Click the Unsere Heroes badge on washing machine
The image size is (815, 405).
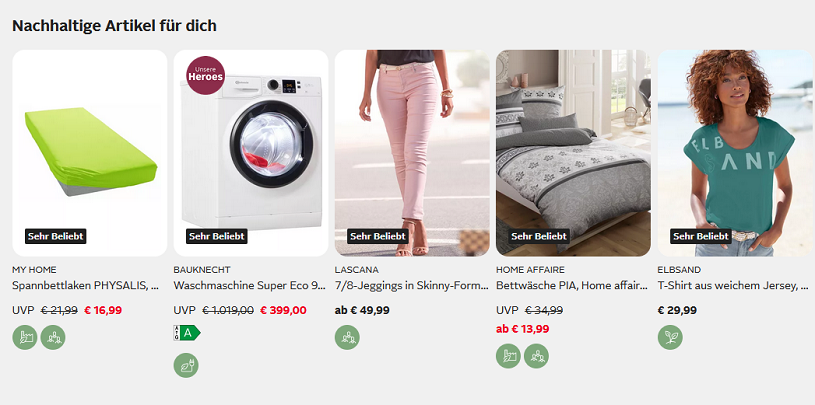pos(206,75)
